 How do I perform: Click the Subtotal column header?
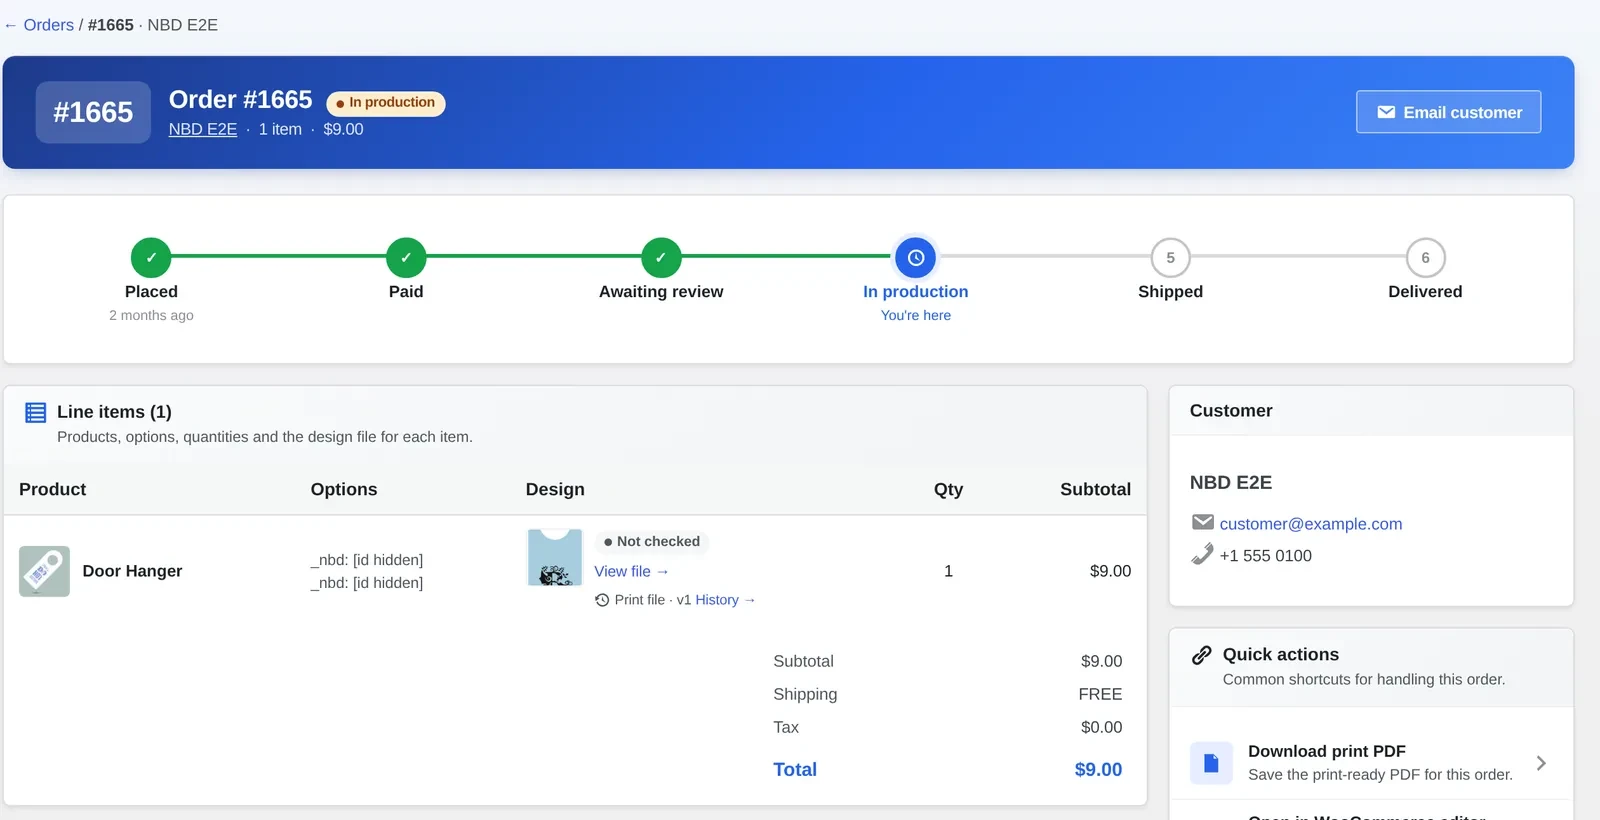(1095, 489)
